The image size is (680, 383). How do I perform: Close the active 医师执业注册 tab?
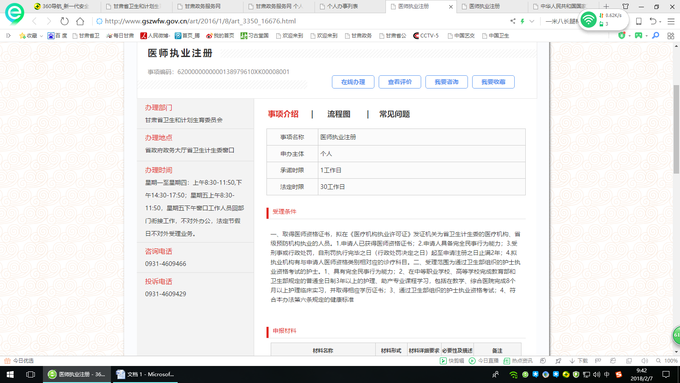pos(451,7)
